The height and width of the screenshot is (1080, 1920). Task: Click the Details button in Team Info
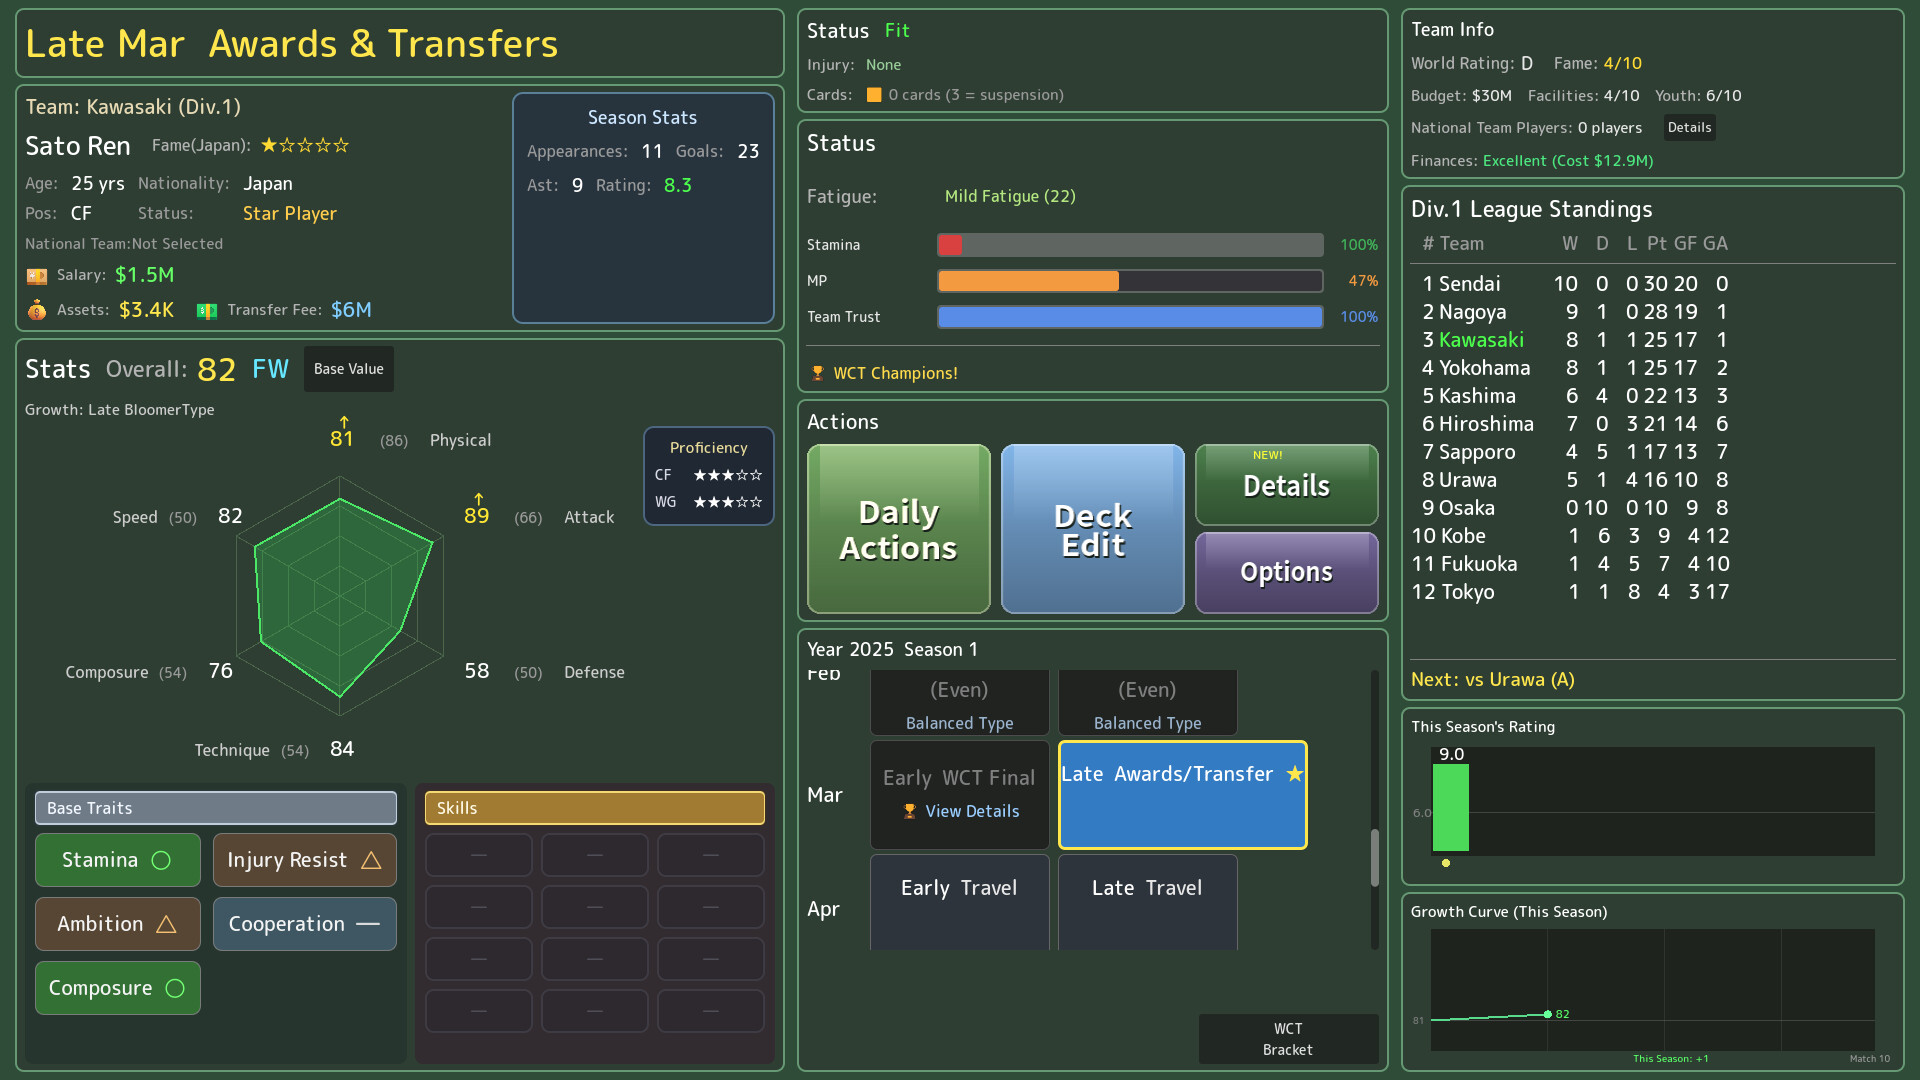1689,127
